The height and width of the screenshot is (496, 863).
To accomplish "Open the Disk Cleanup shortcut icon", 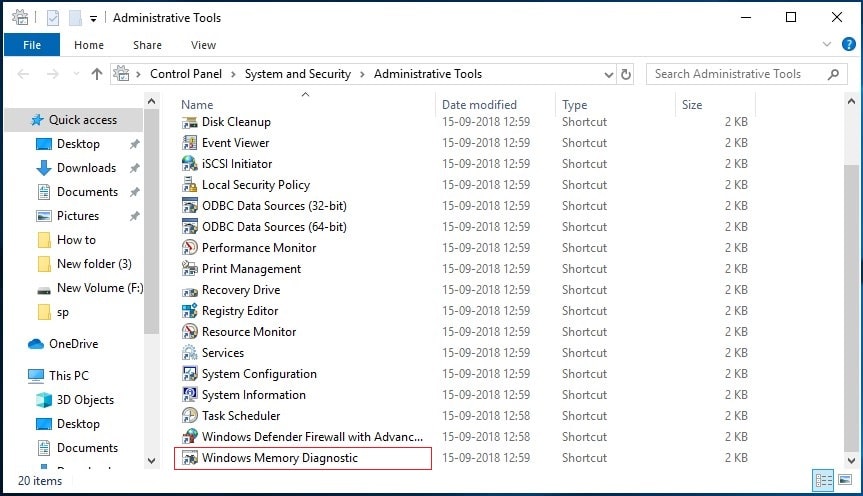I will 189,122.
